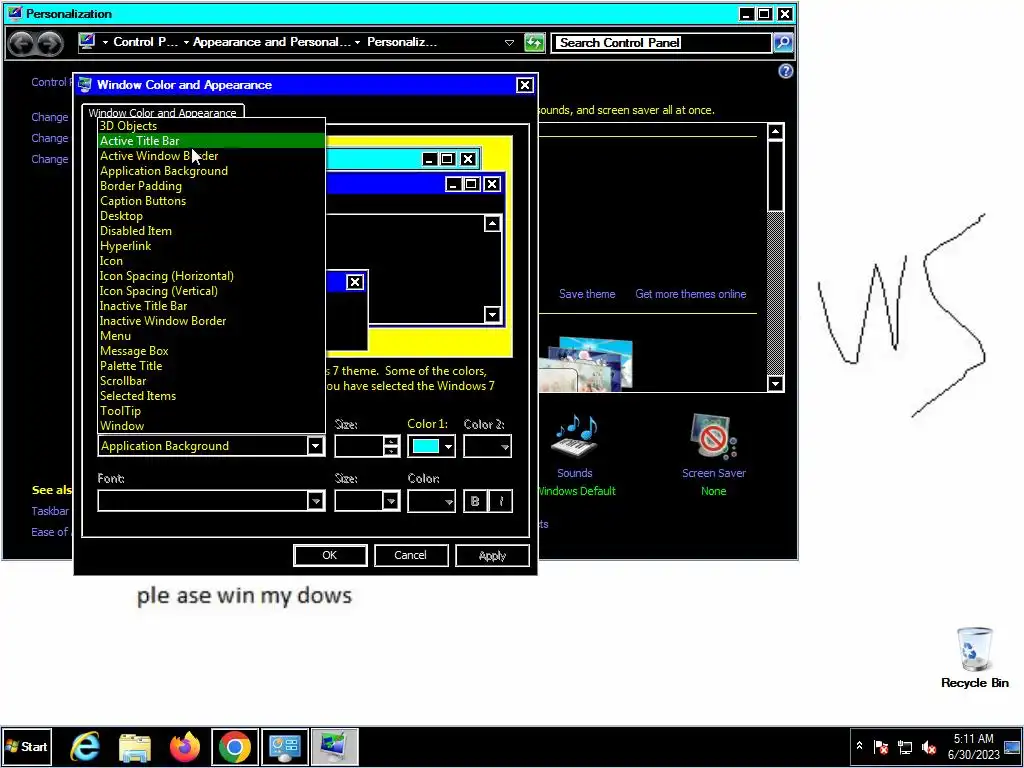1024x768 pixels.
Task: Click the Window Color and Appearance tab
Action: (163, 113)
